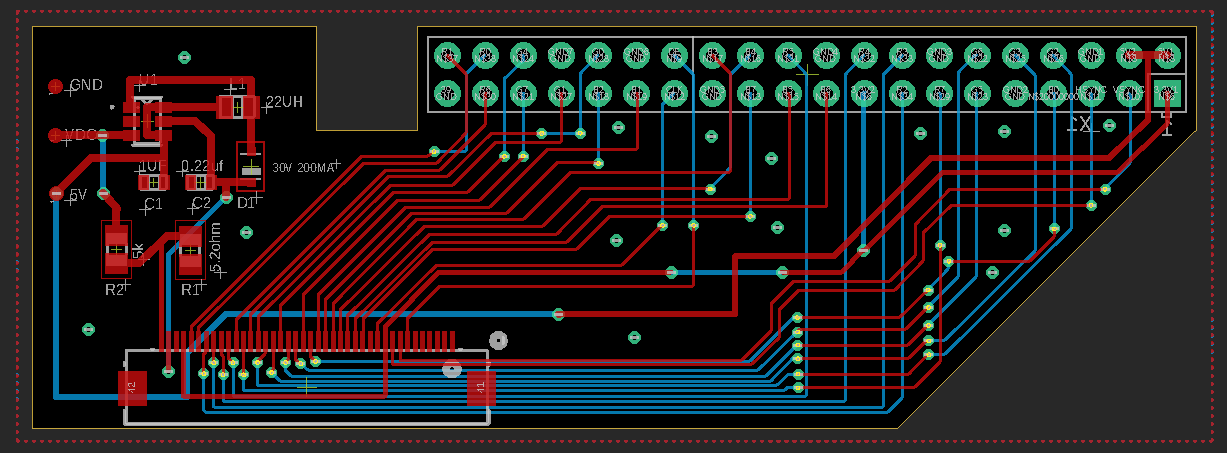The width and height of the screenshot is (1227, 453).
Task: Click the '5.2ohm' resistor value text
Action: click(x=217, y=249)
